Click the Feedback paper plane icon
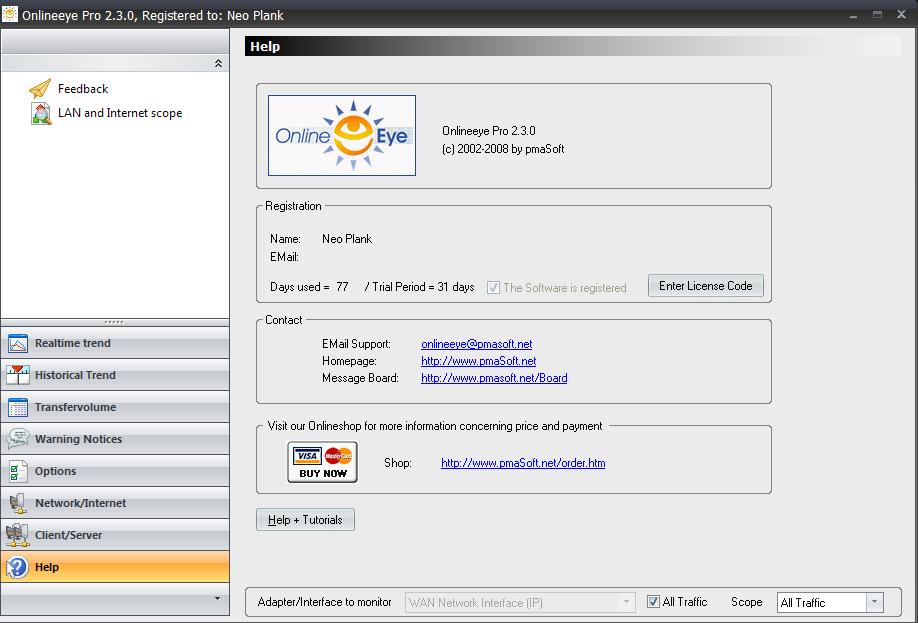 click(x=40, y=88)
